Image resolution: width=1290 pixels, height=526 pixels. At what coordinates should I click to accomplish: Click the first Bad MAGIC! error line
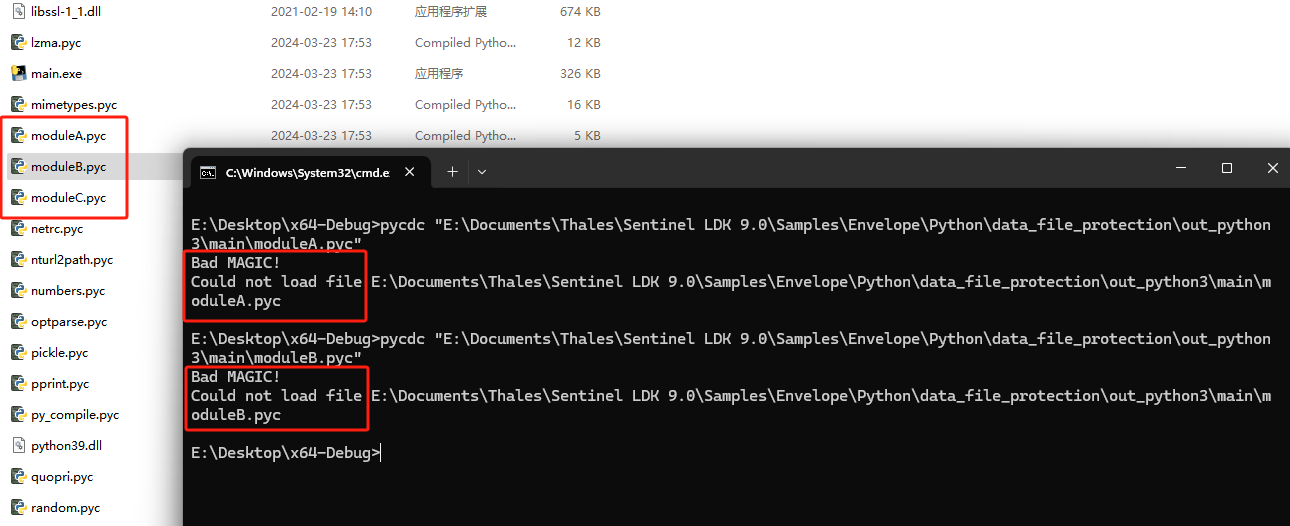click(x=236, y=263)
